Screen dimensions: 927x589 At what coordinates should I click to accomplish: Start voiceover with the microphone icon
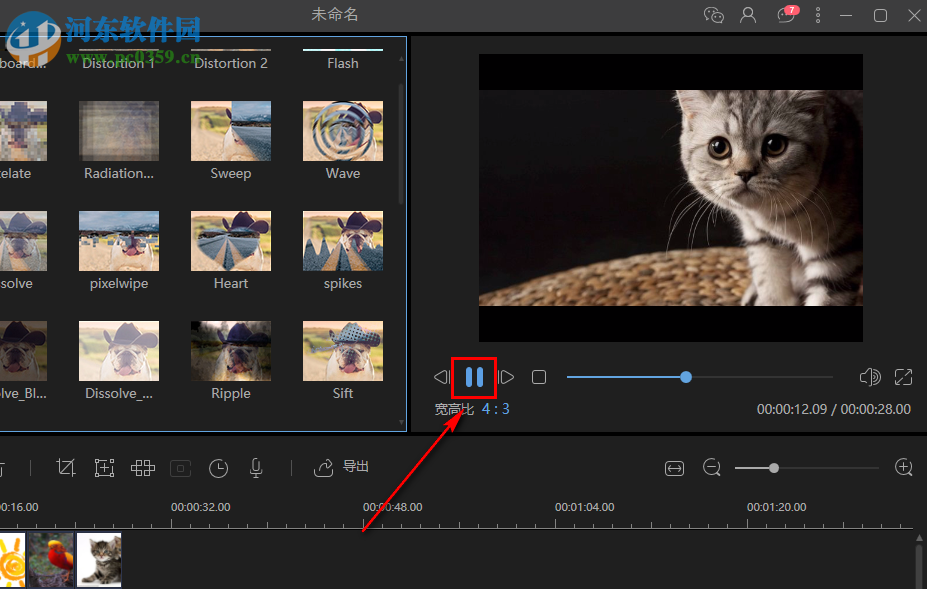click(x=256, y=467)
